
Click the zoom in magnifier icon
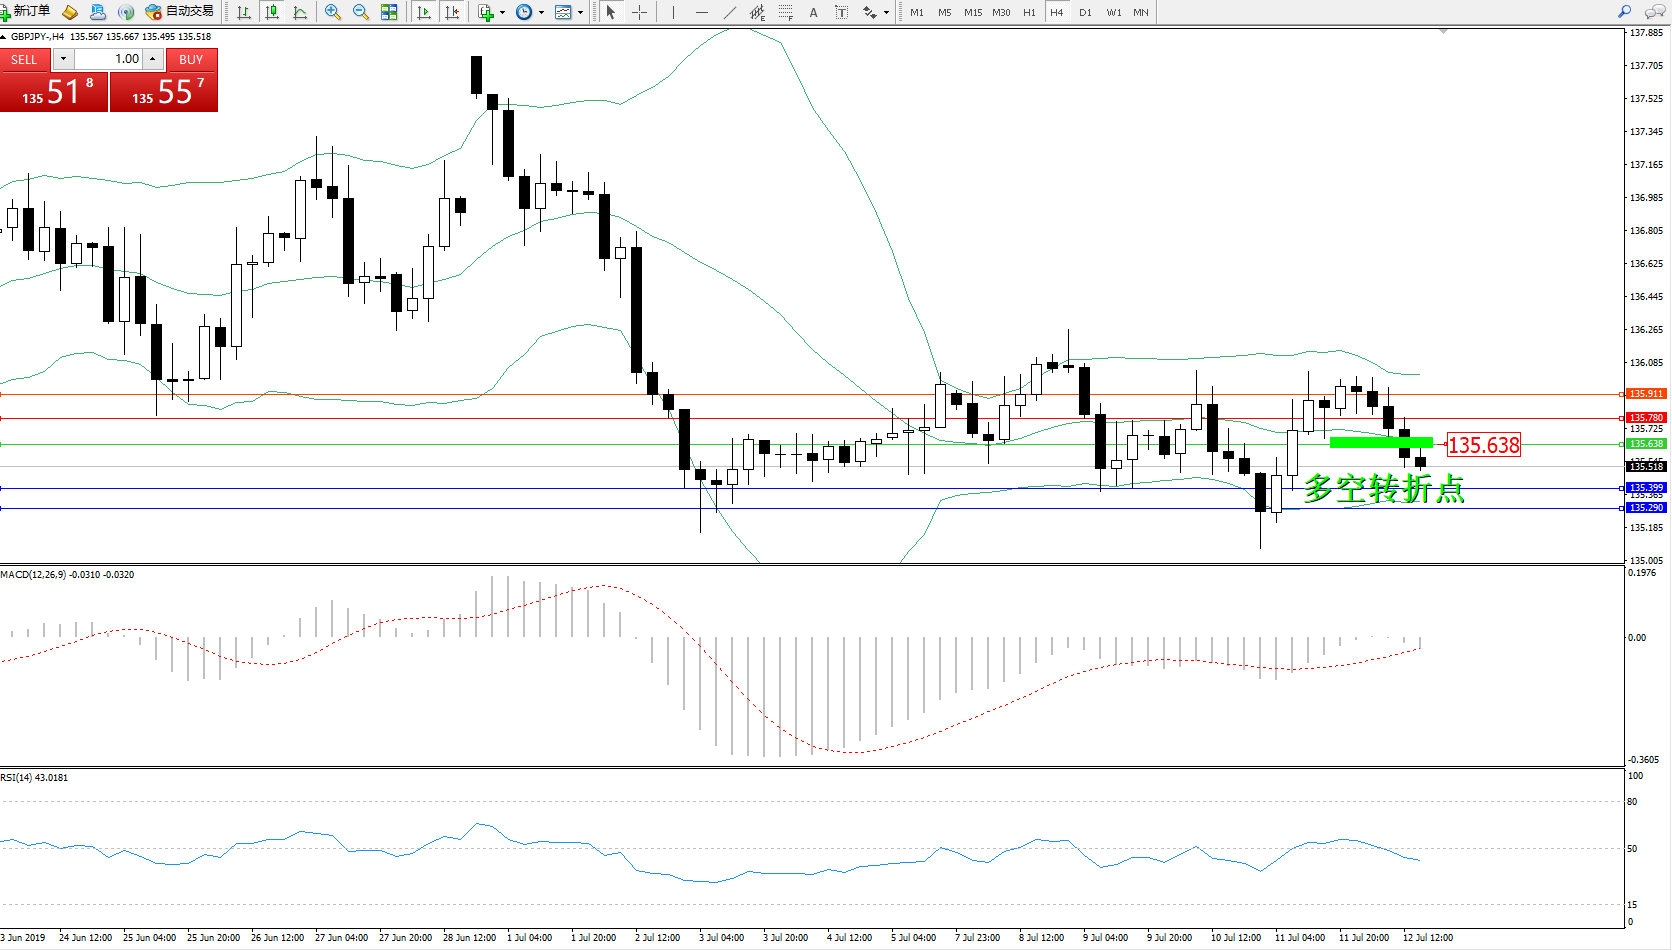pyautogui.click(x=333, y=12)
